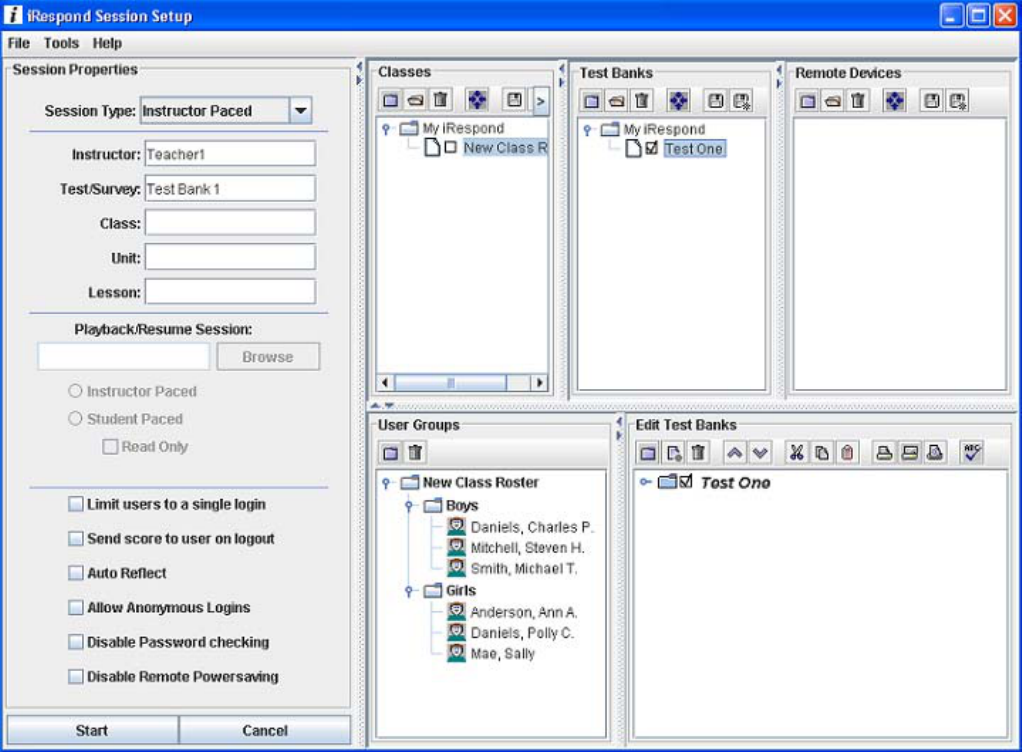
Task: Click the move up arrow in Edit Test Banks
Action: (735, 452)
